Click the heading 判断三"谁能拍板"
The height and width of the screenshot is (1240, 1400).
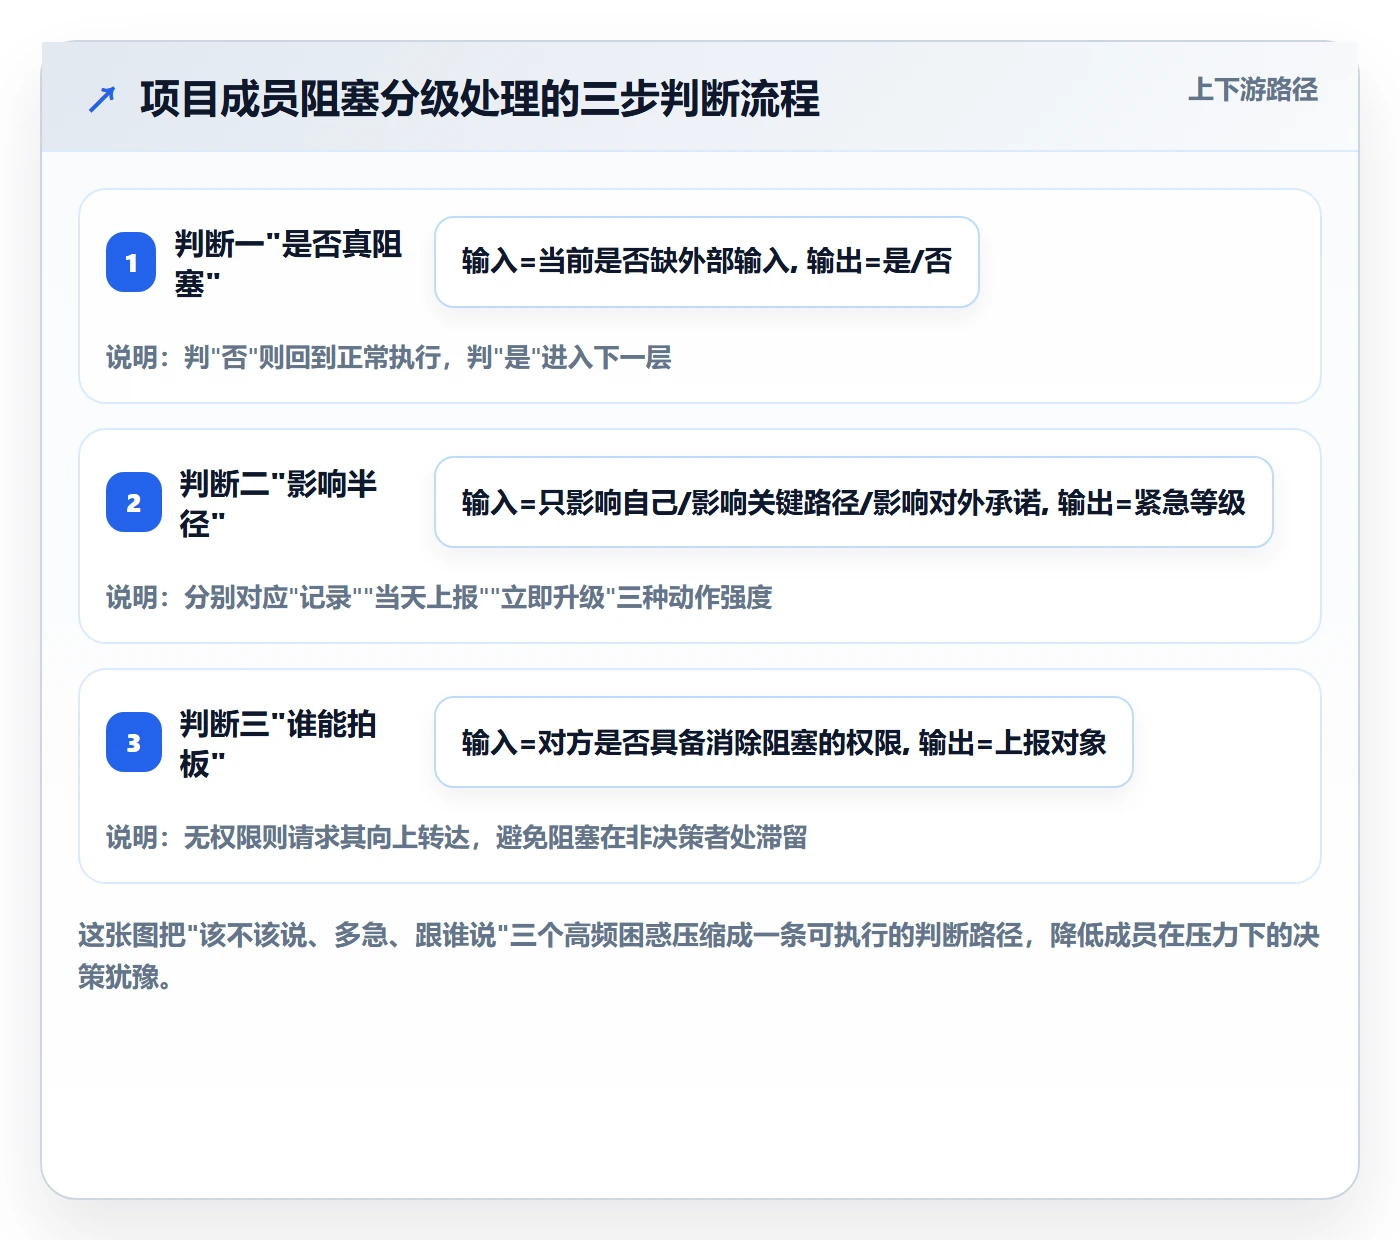[278, 743]
